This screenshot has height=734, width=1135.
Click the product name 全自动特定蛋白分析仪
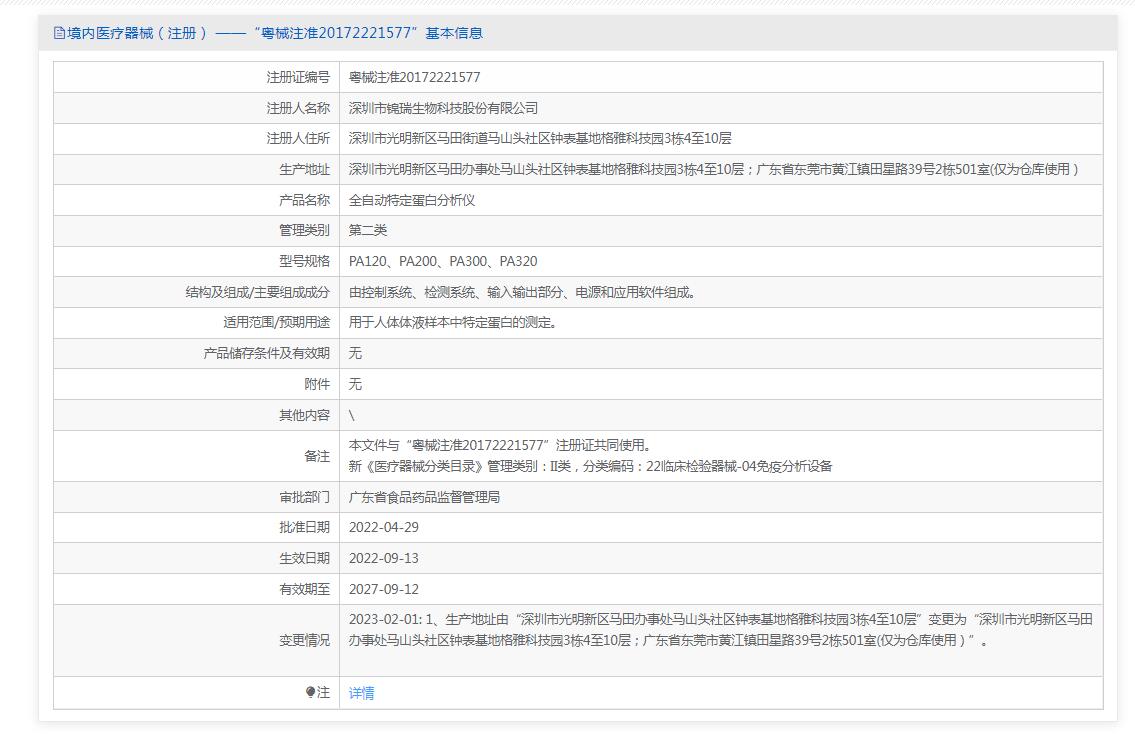point(412,200)
